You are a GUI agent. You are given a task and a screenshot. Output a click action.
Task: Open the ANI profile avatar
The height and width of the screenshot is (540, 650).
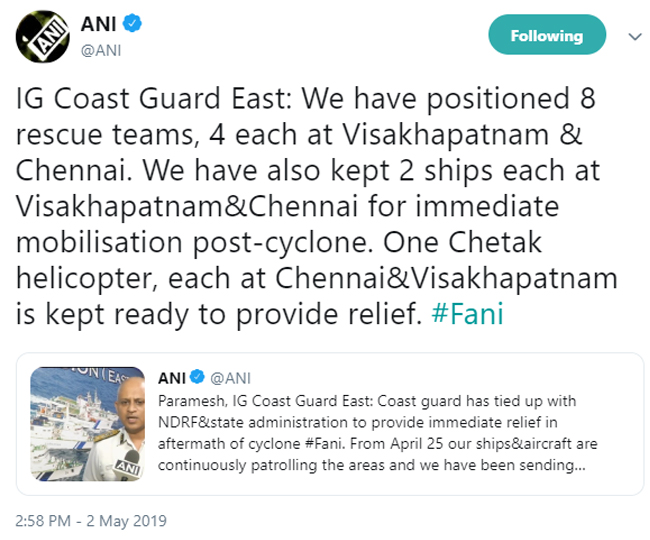click(43, 36)
